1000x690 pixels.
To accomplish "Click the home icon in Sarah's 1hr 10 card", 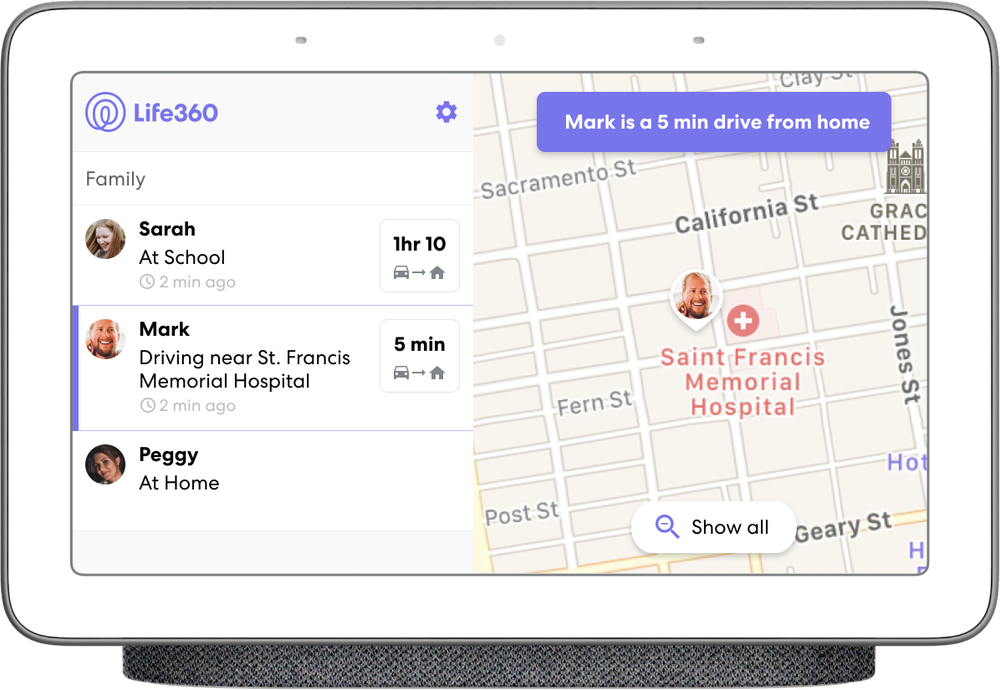I will pyautogui.click(x=437, y=272).
